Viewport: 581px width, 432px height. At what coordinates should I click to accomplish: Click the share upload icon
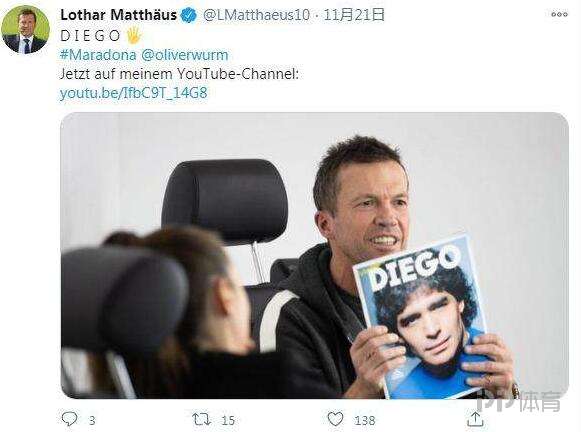point(475,419)
